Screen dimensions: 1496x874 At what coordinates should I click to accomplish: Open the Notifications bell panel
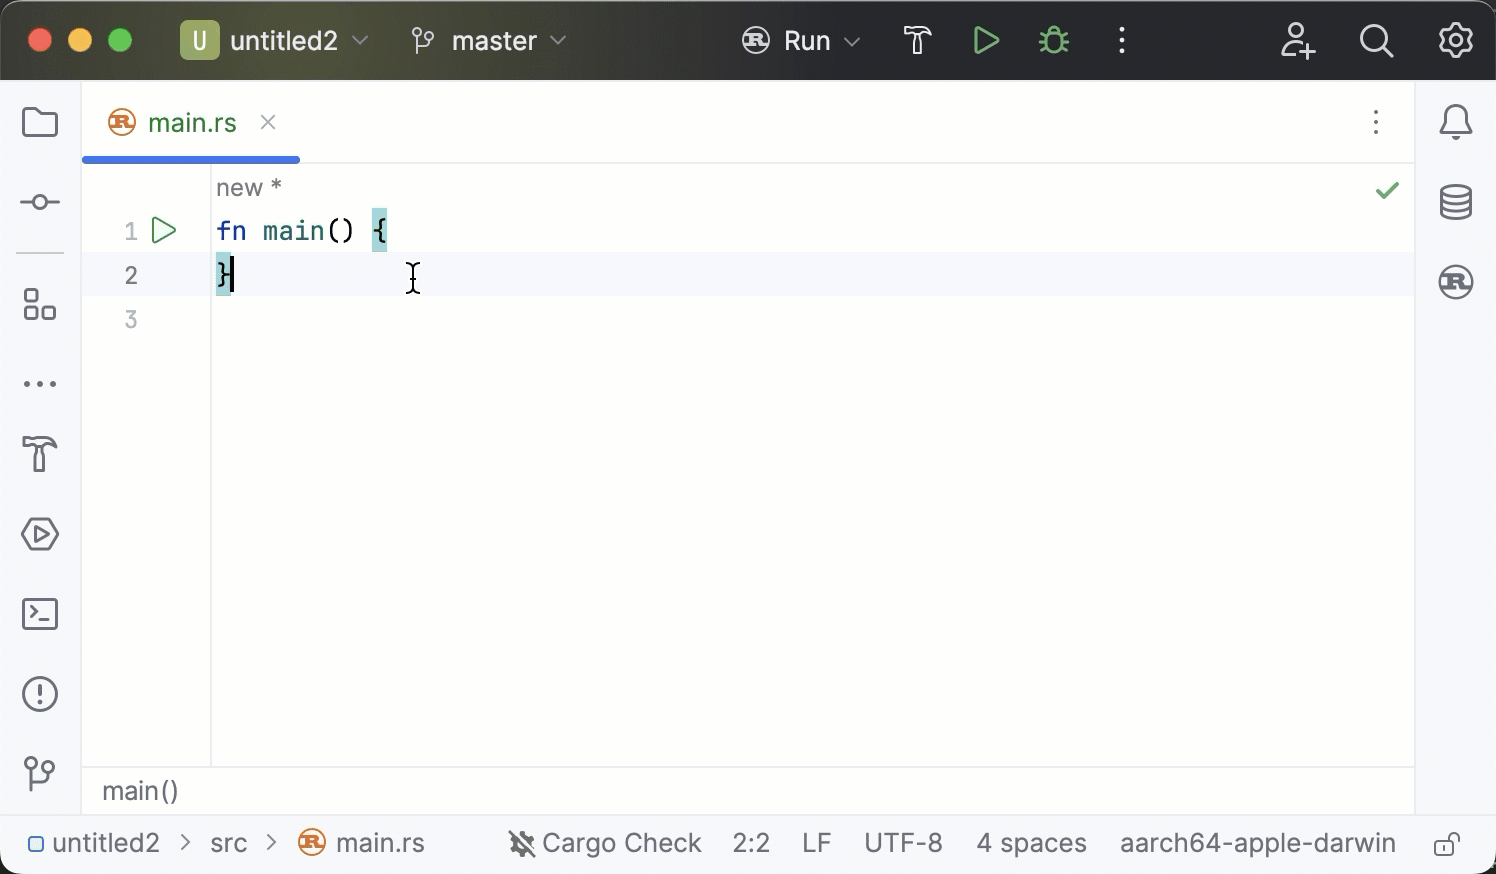(1456, 123)
